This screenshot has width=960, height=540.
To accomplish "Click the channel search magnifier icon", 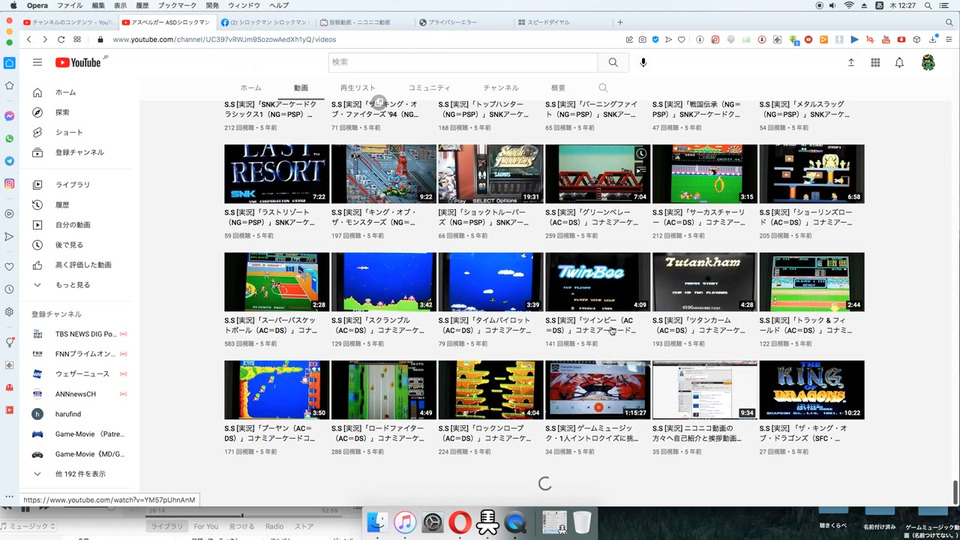I will point(603,88).
